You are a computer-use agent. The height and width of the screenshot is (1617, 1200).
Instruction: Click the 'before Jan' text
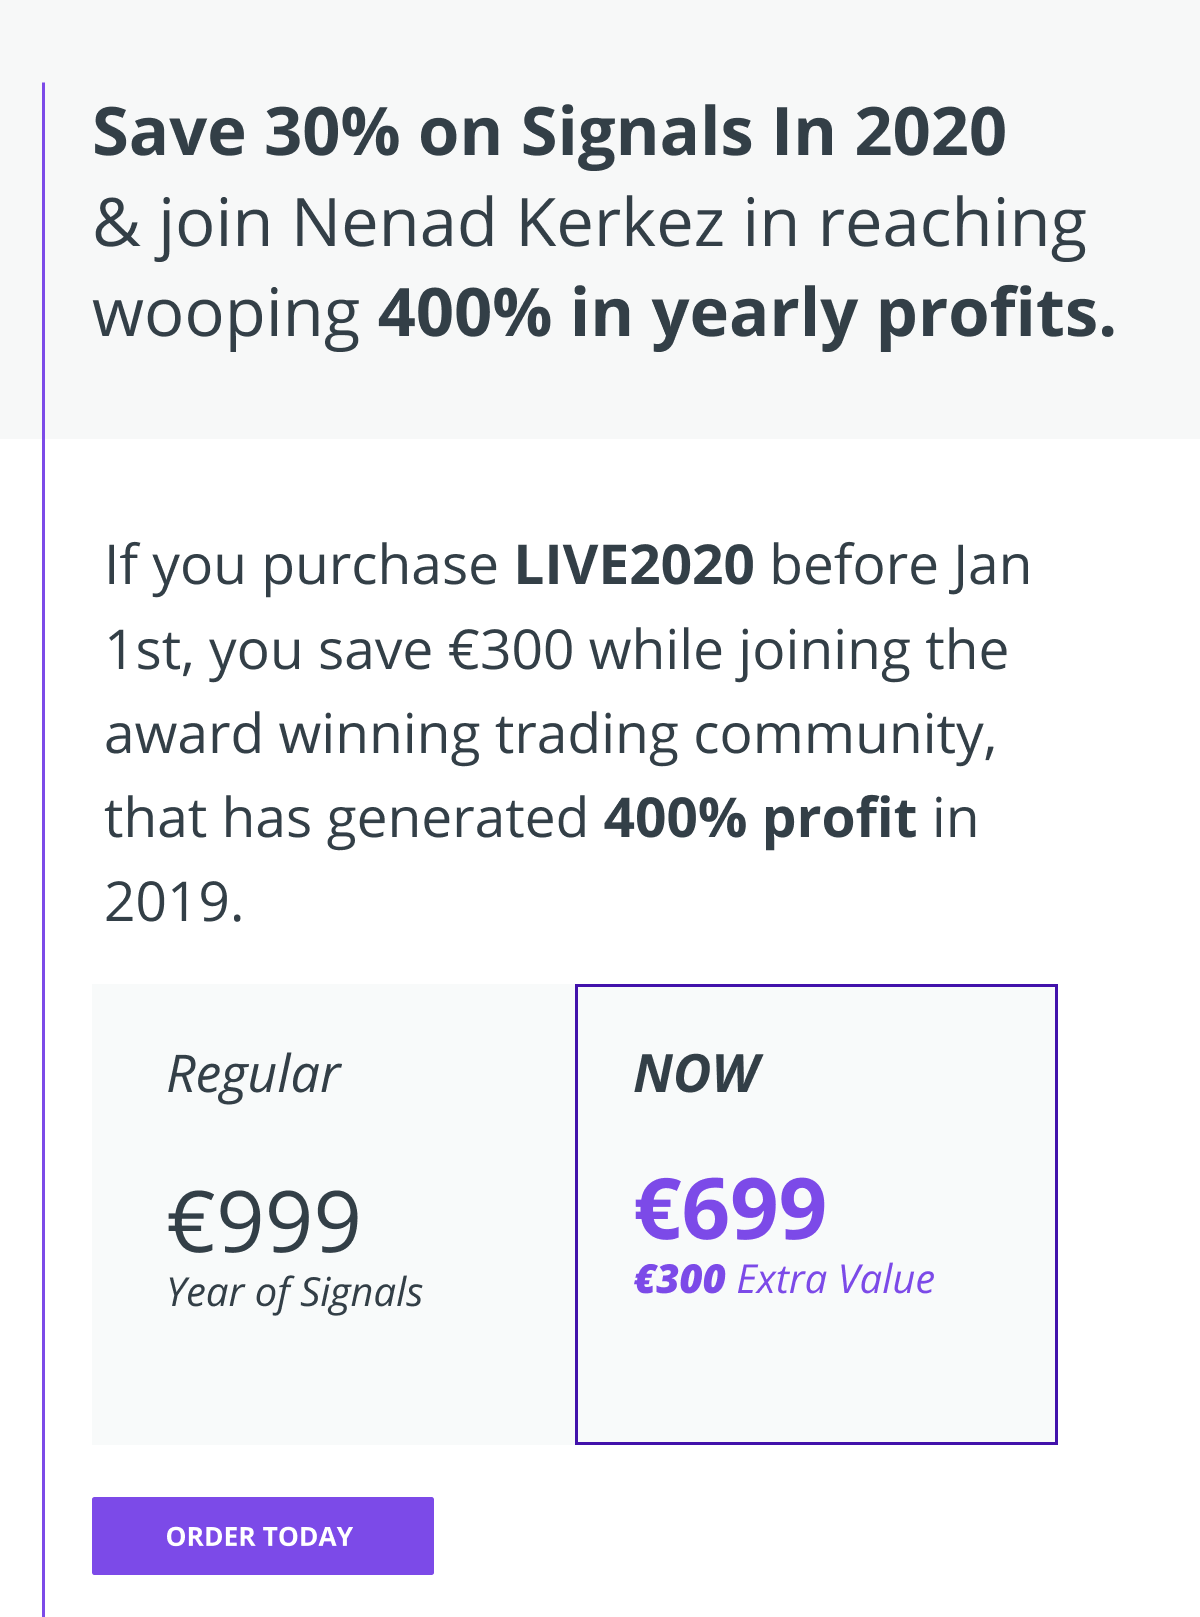coord(900,565)
